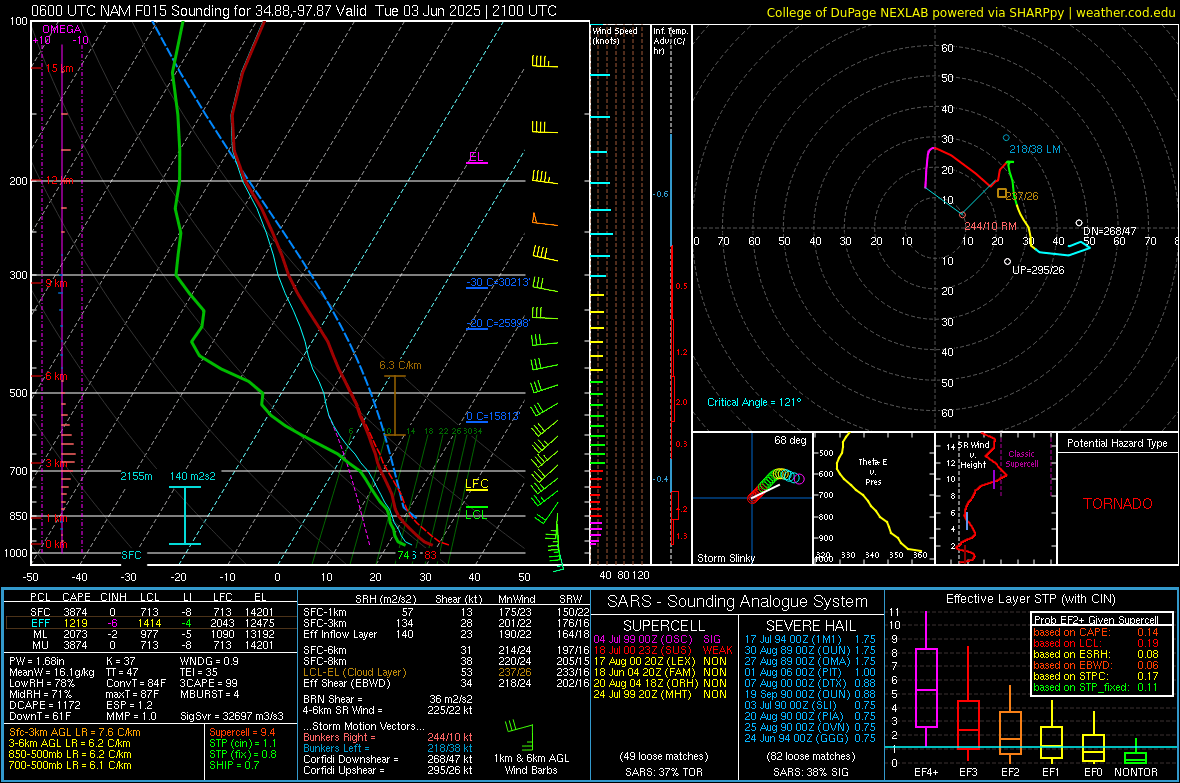Click 'Effective Layer STP (with CIN)' title

pyautogui.click(x=1030, y=599)
